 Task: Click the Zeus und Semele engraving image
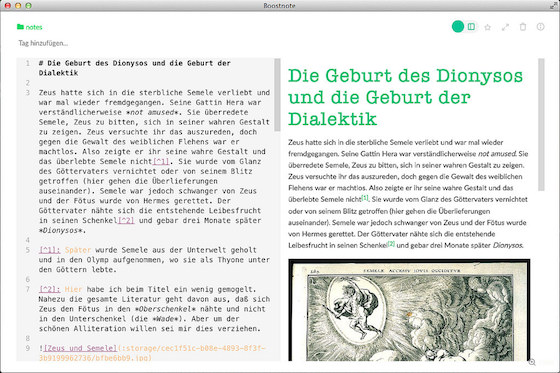point(409,310)
